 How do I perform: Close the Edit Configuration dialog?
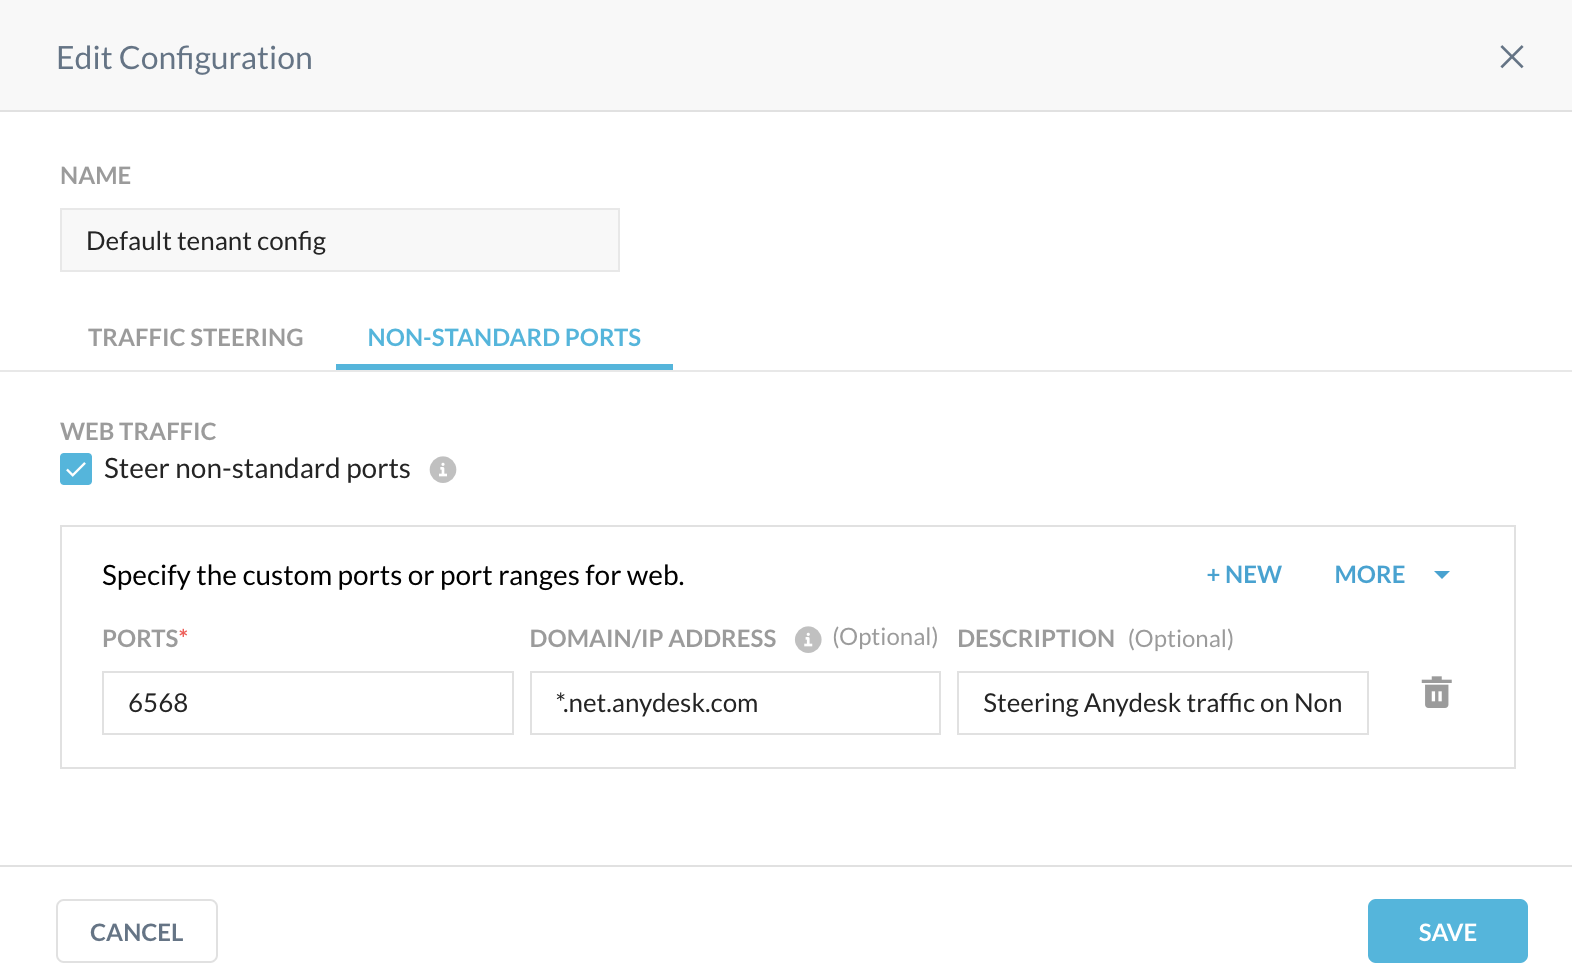pos(1511,57)
